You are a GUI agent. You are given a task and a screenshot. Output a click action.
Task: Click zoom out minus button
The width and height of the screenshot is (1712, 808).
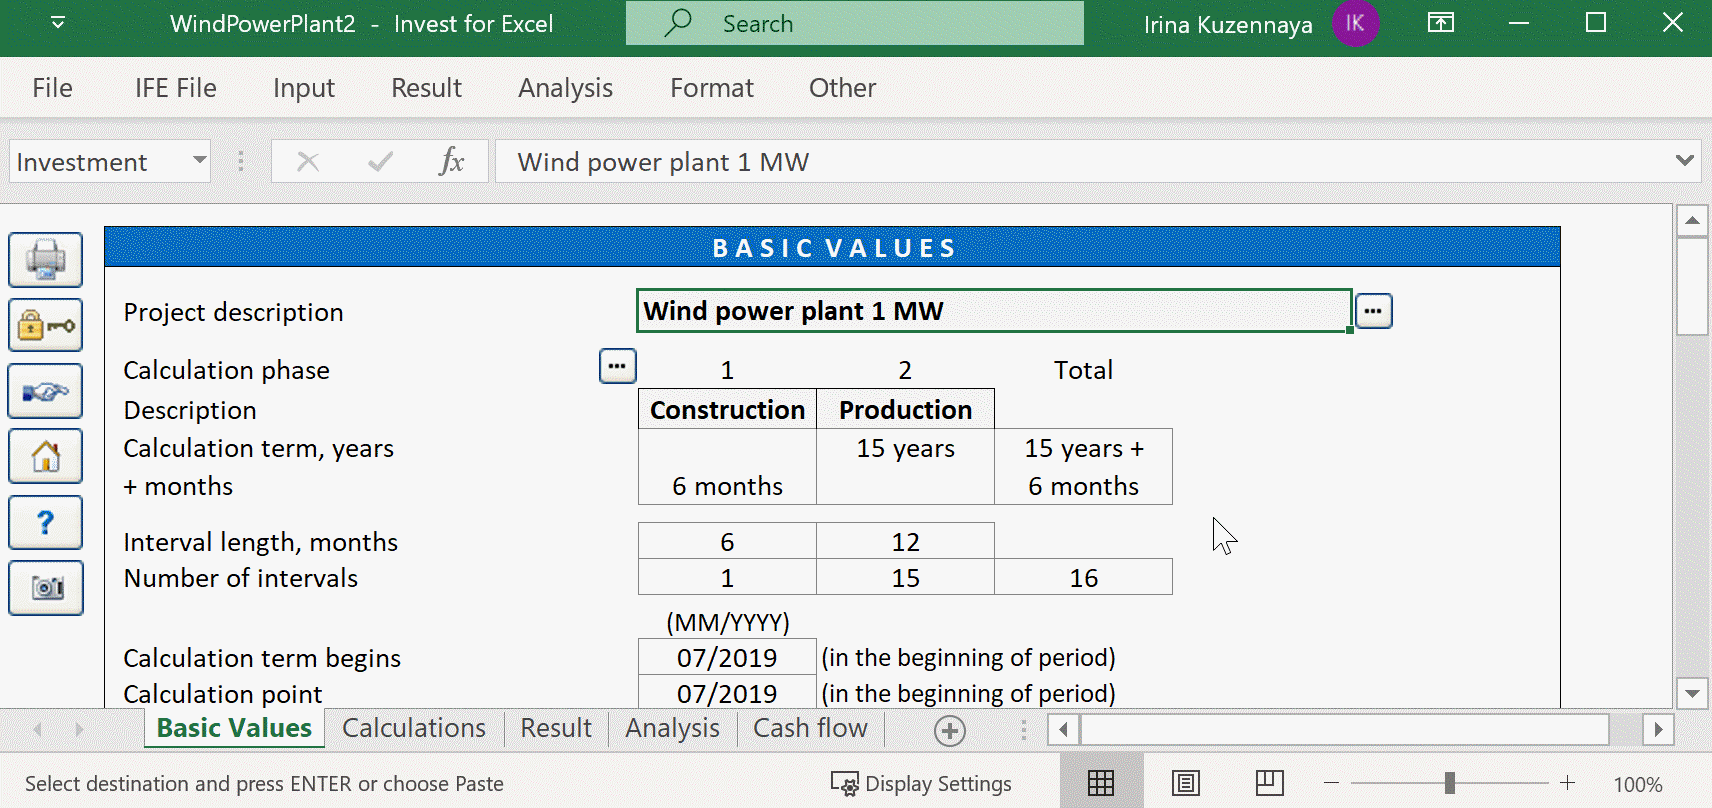1331,783
